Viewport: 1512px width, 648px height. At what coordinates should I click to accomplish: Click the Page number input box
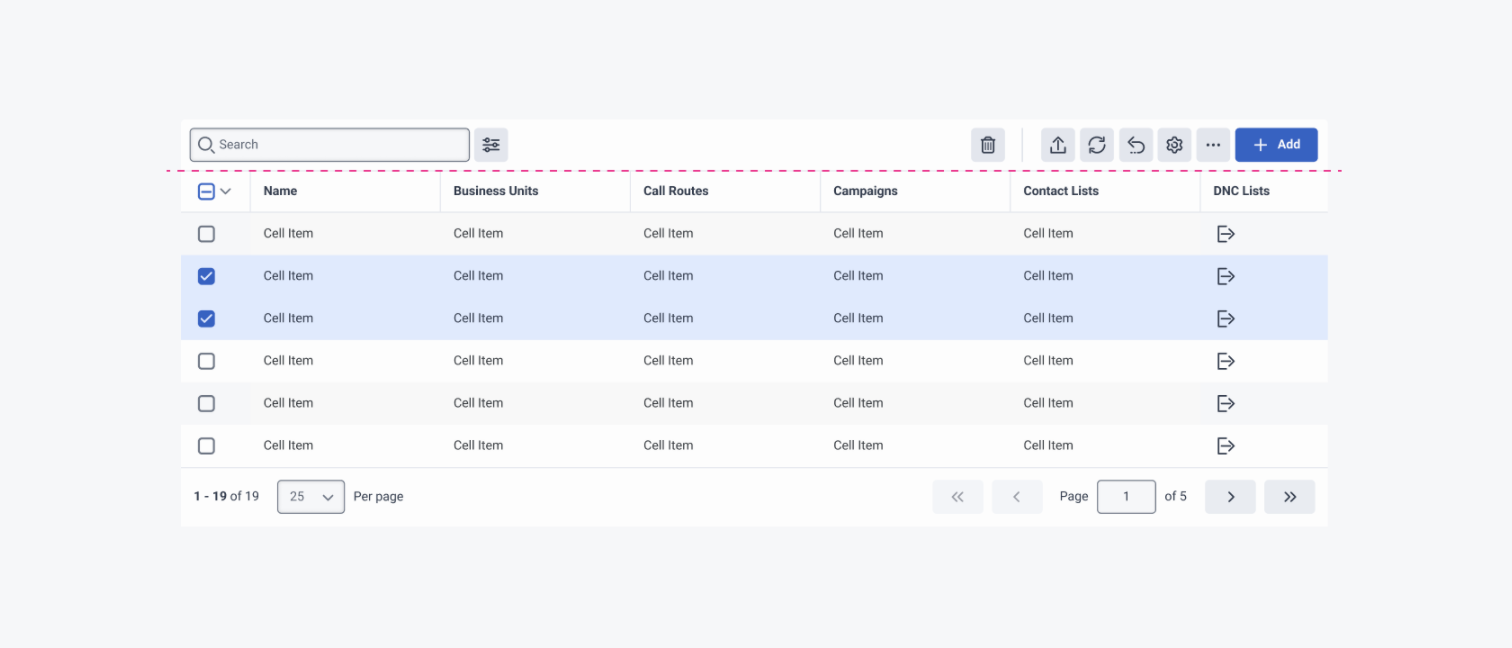point(1126,497)
